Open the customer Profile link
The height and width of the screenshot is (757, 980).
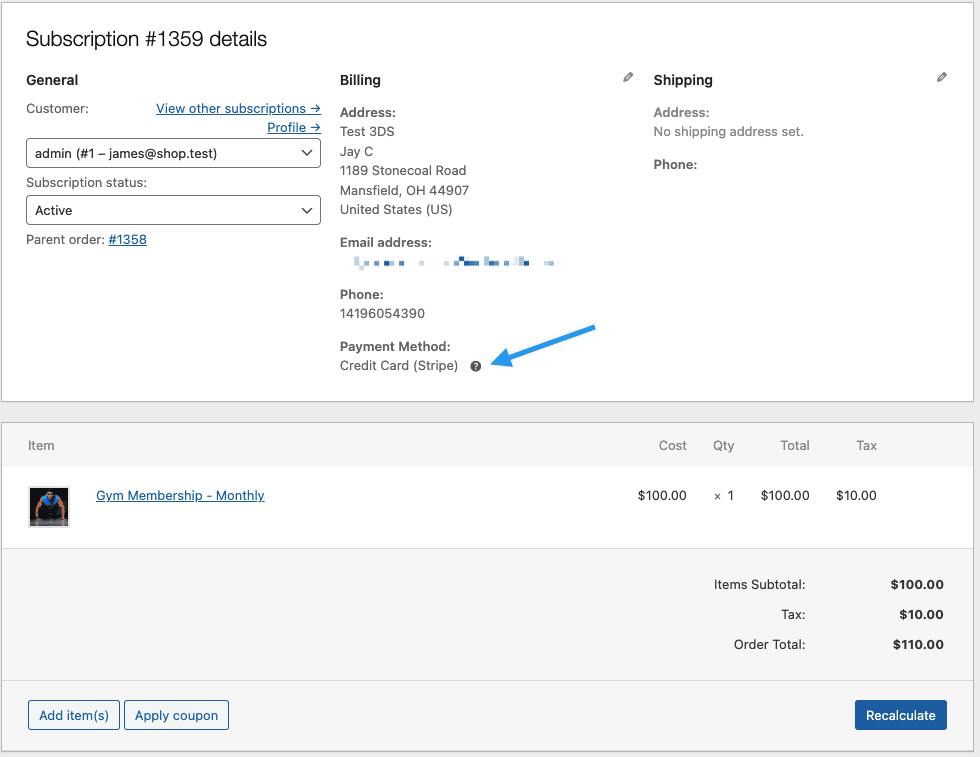pyautogui.click(x=293, y=127)
